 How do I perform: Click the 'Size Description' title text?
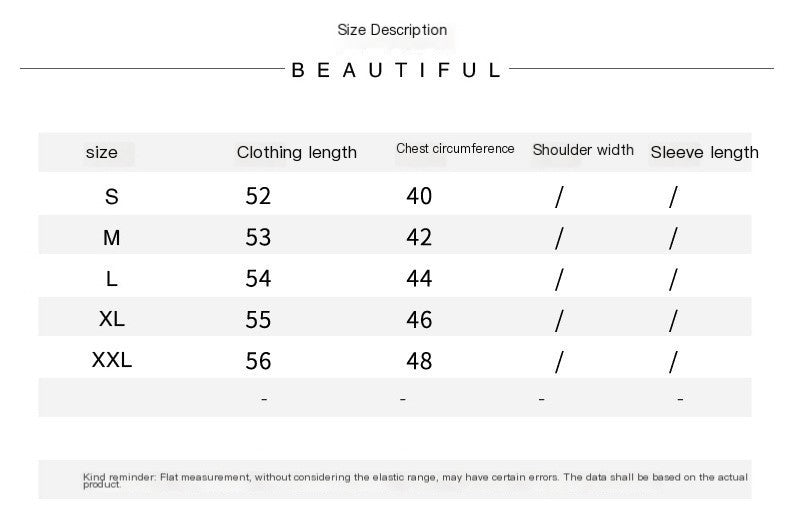tap(392, 30)
